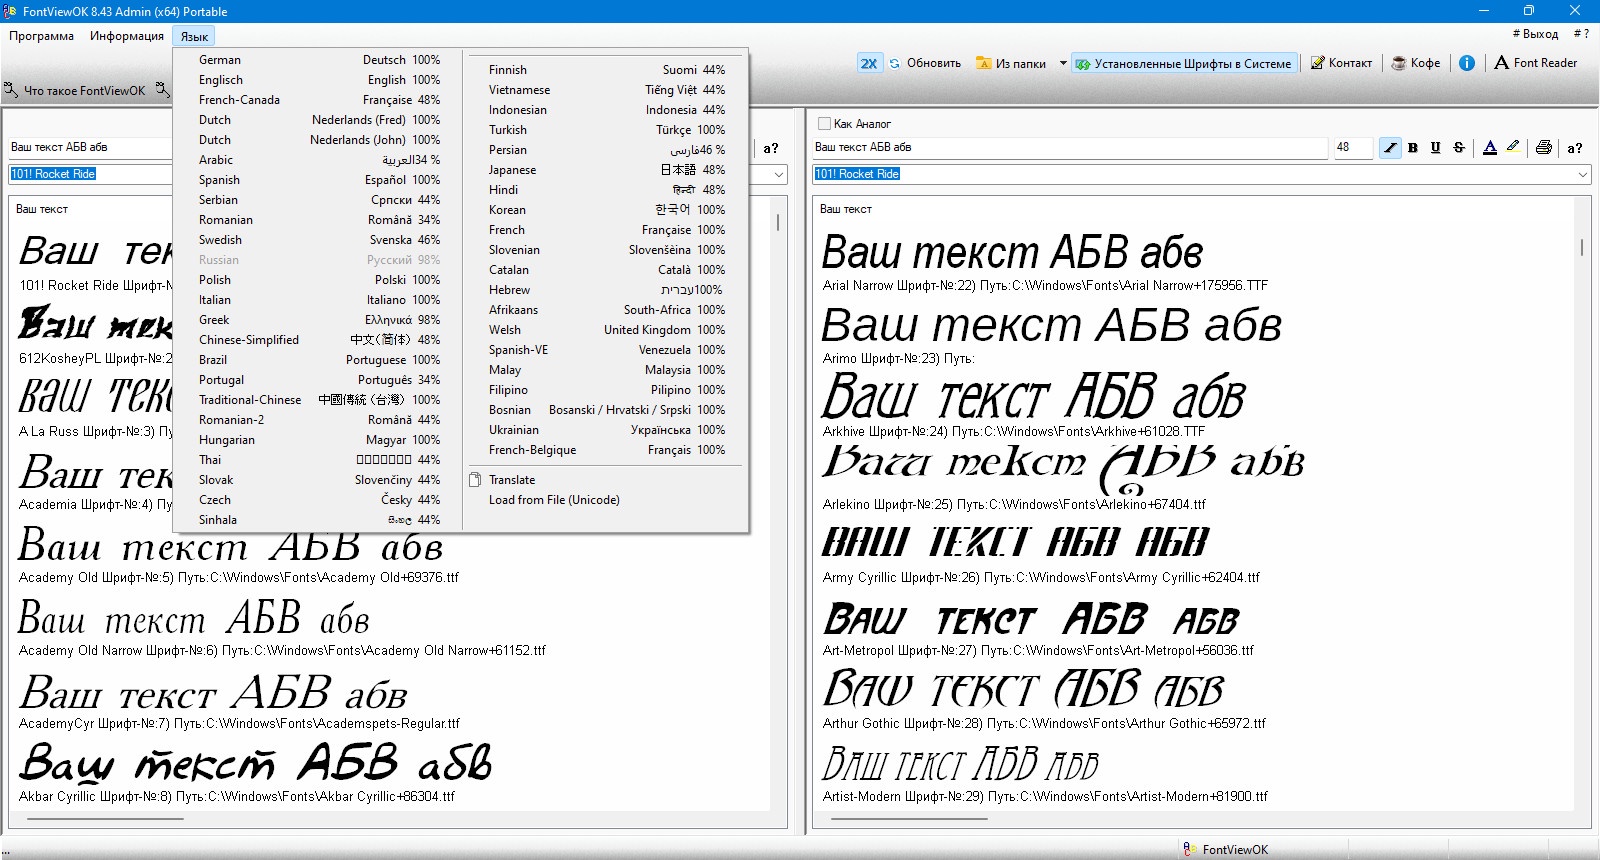Screen dimensions: 1600x860
Task: Toggle italic text style in right panel
Action: [1390, 147]
